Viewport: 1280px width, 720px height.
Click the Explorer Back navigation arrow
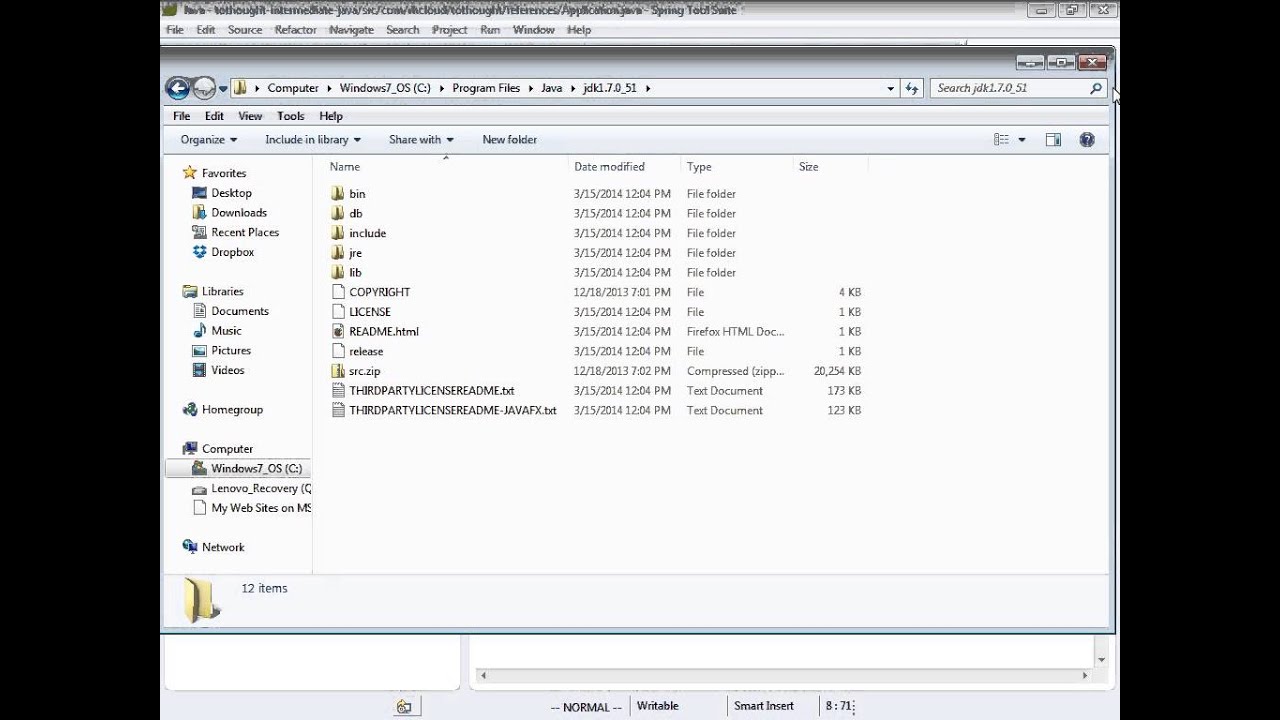coord(178,88)
